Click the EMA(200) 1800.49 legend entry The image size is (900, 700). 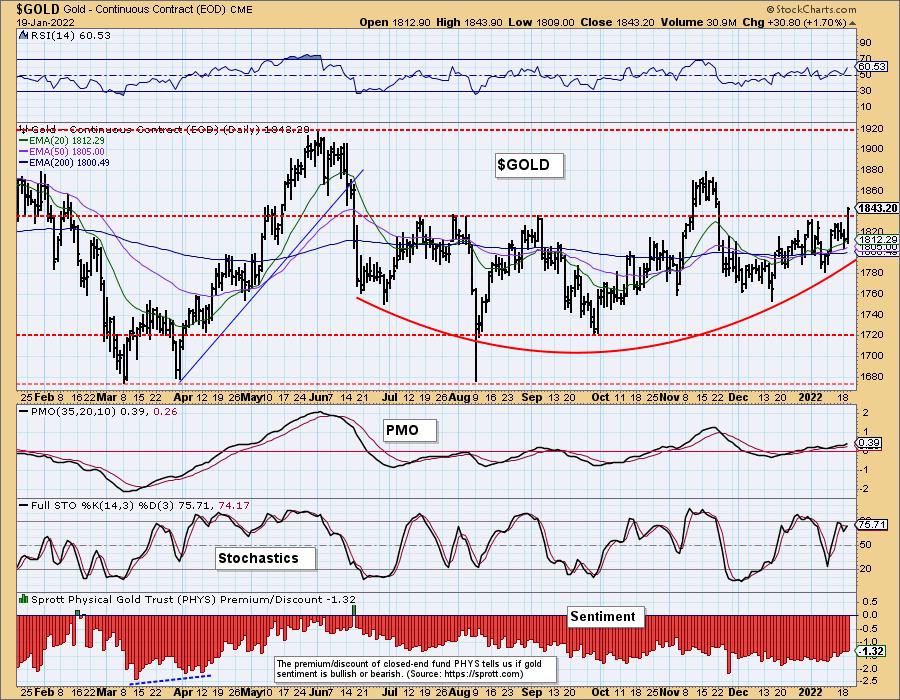click(64, 162)
